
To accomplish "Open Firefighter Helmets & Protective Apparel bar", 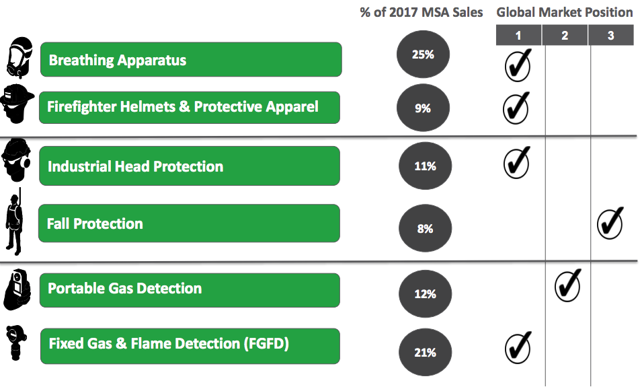I will tap(189, 107).
